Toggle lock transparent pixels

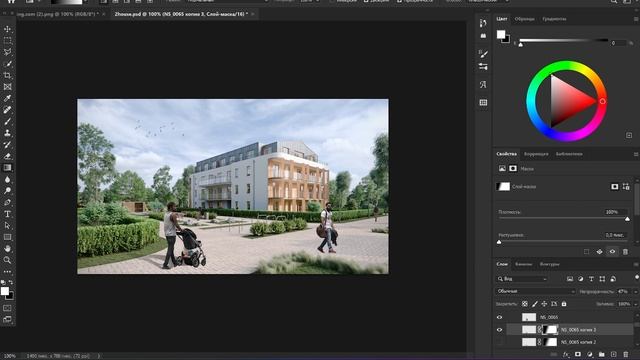pos(525,304)
